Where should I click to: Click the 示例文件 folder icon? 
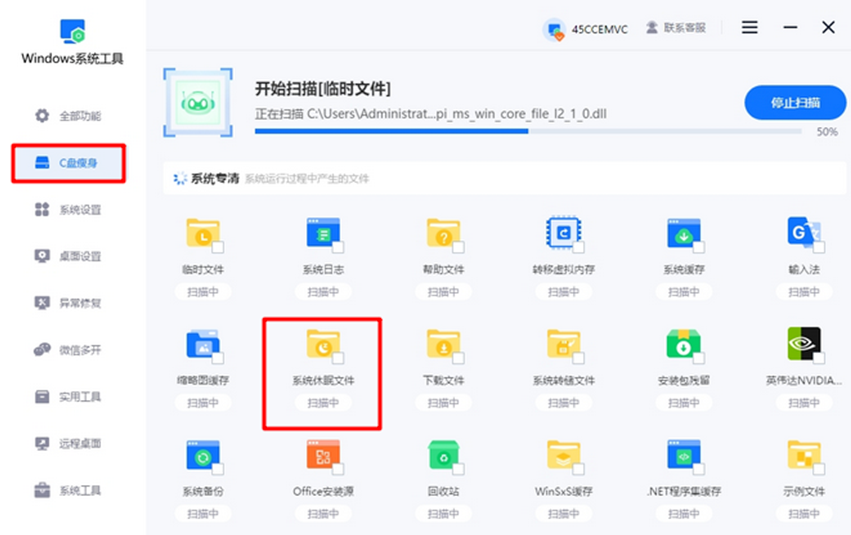(804, 455)
